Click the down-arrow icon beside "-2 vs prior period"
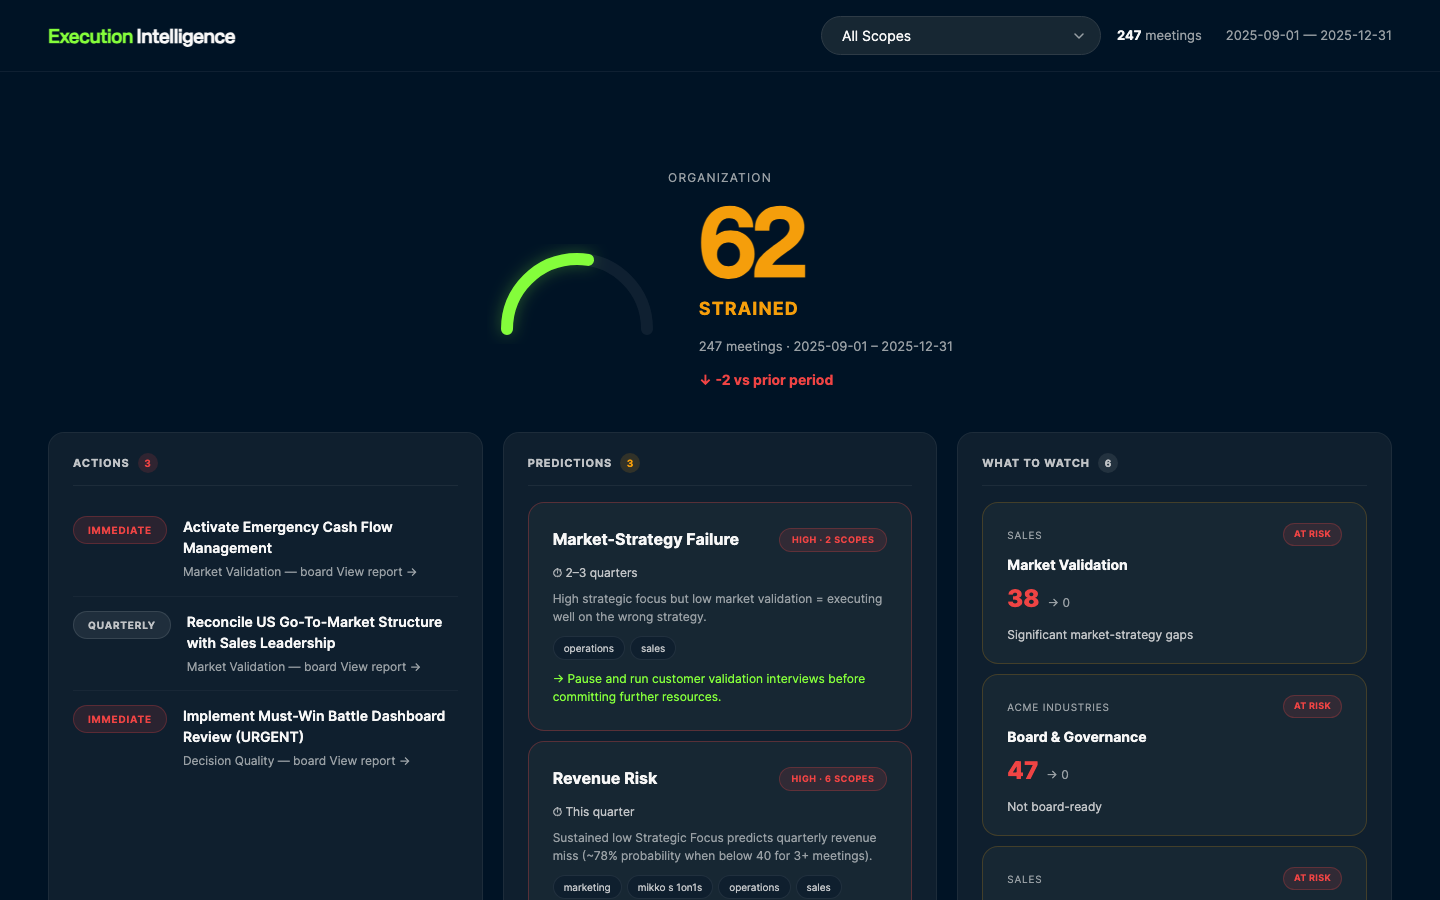 705,380
